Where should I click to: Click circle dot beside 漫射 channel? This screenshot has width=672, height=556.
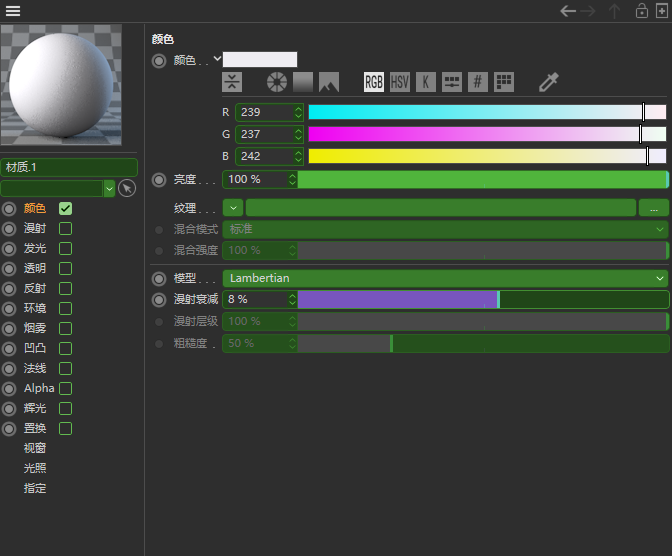tap(9, 229)
